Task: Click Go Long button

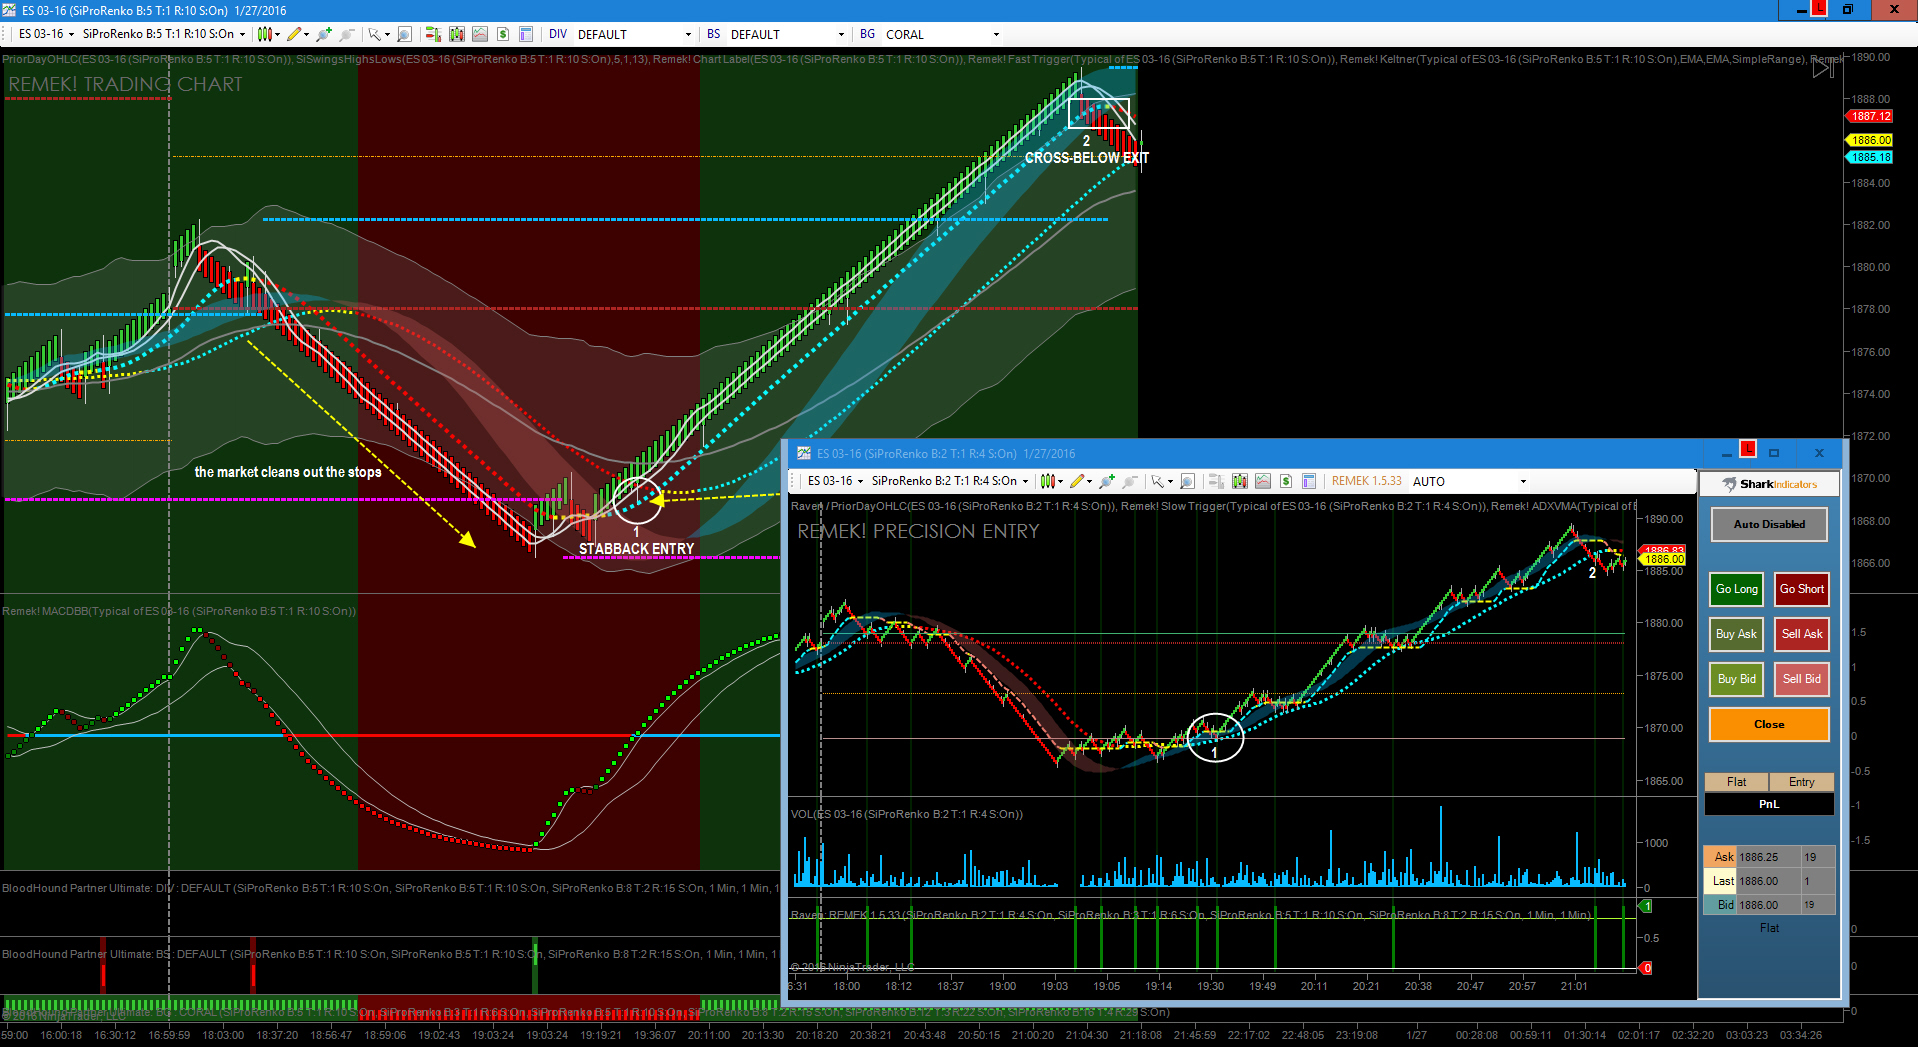Action: [1737, 589]
